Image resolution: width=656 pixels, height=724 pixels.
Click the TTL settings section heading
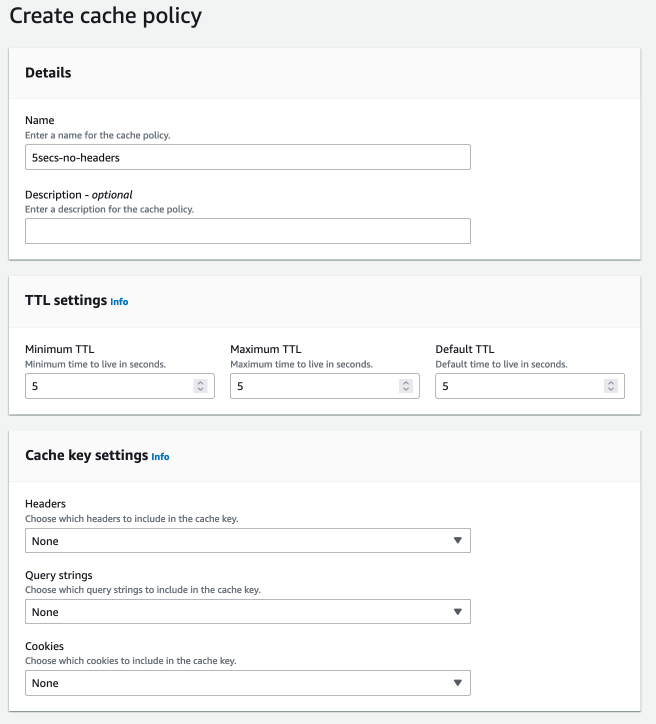tap(66, 300)
